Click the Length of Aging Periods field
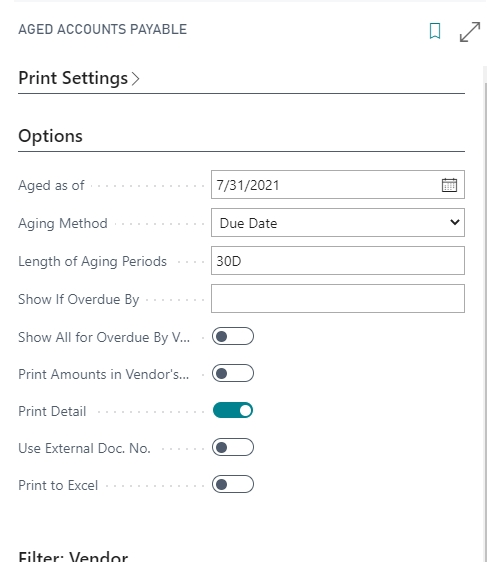487x562 pixels. (338, 261)
